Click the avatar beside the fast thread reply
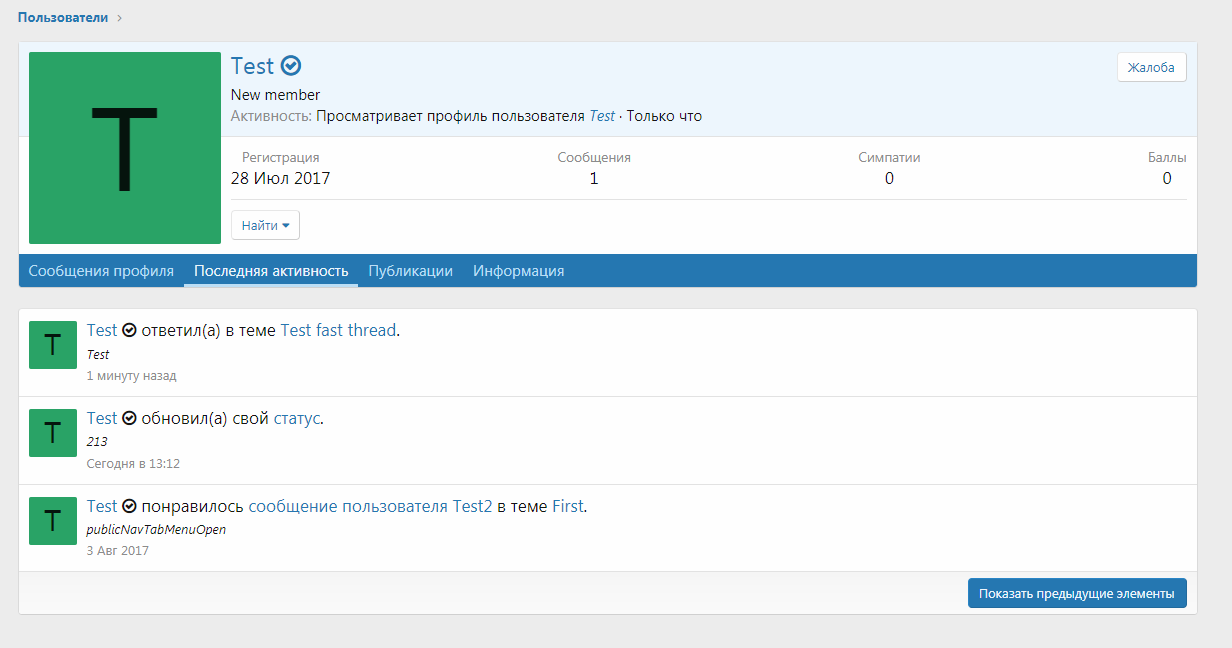This screenshot has height=648, width=1232. click(52, 344)
